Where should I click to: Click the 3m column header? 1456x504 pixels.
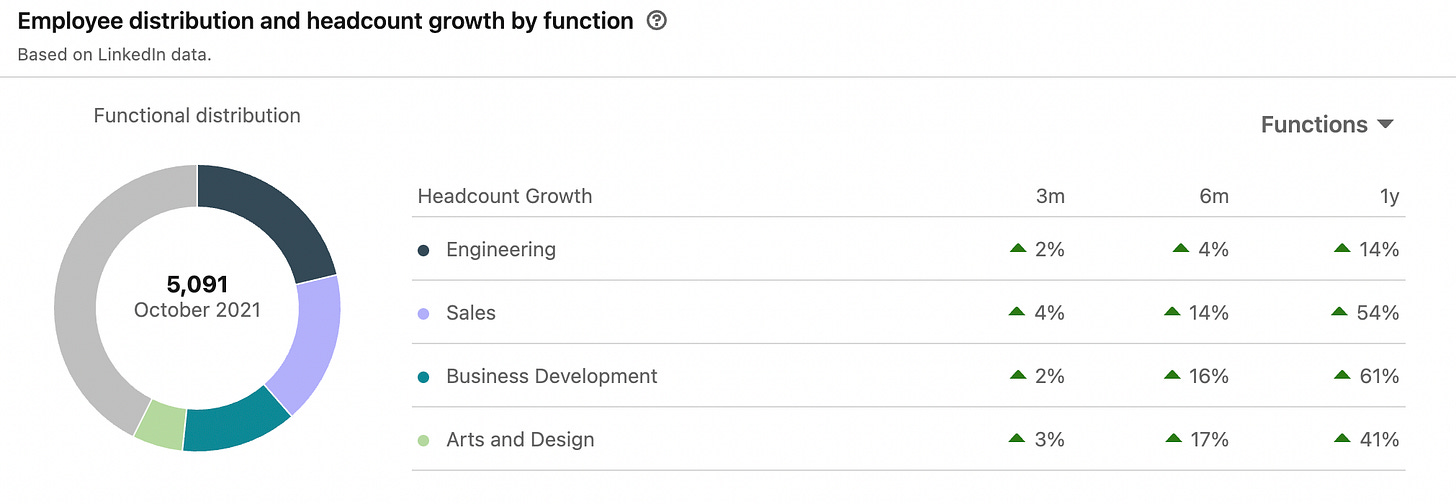tap(1050, 197)
